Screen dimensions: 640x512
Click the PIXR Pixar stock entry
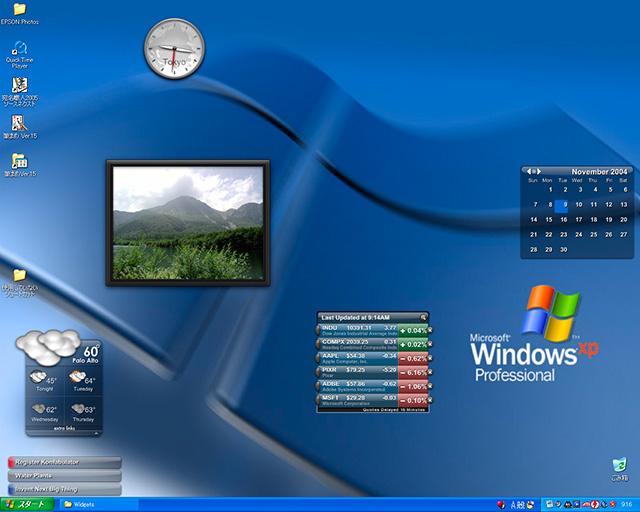click(x=358, y=372)
